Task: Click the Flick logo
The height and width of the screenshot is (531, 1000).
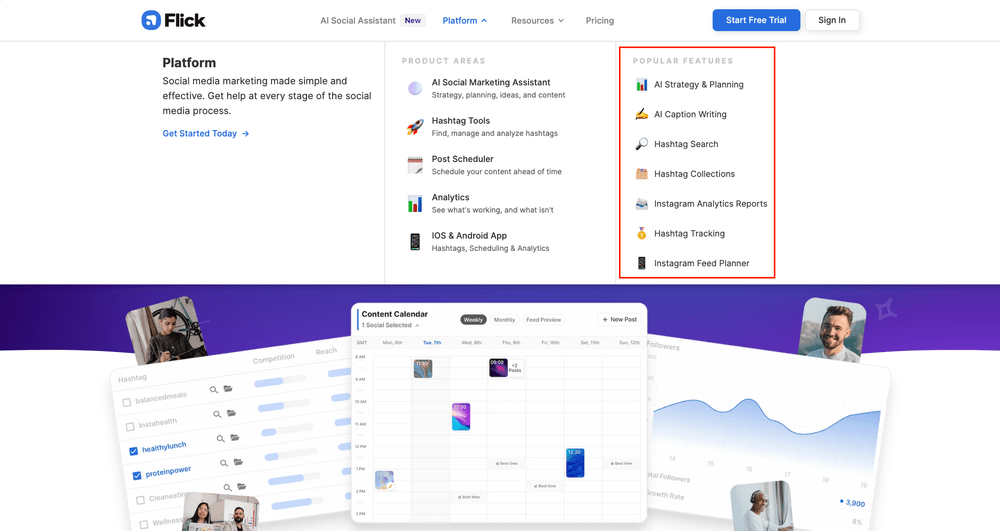Action: pyautogui.click(x=173, y=20)
